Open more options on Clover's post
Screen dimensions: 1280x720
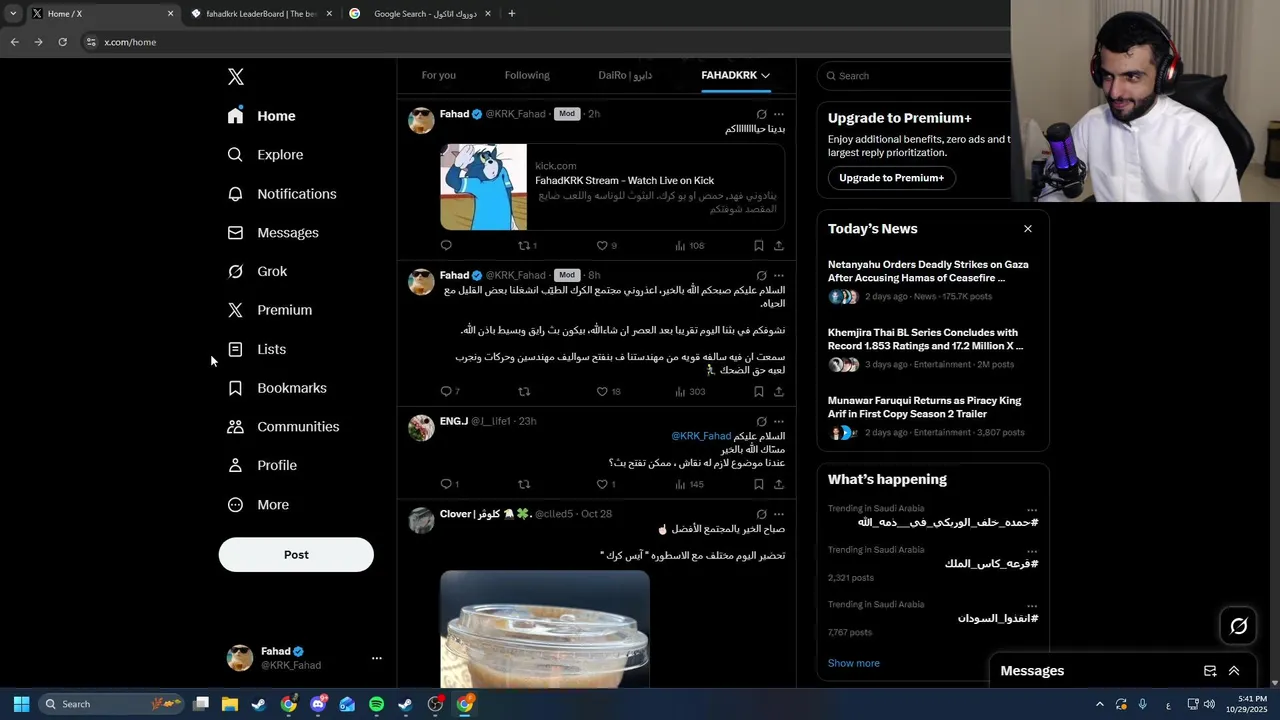[x=779, y=514]
